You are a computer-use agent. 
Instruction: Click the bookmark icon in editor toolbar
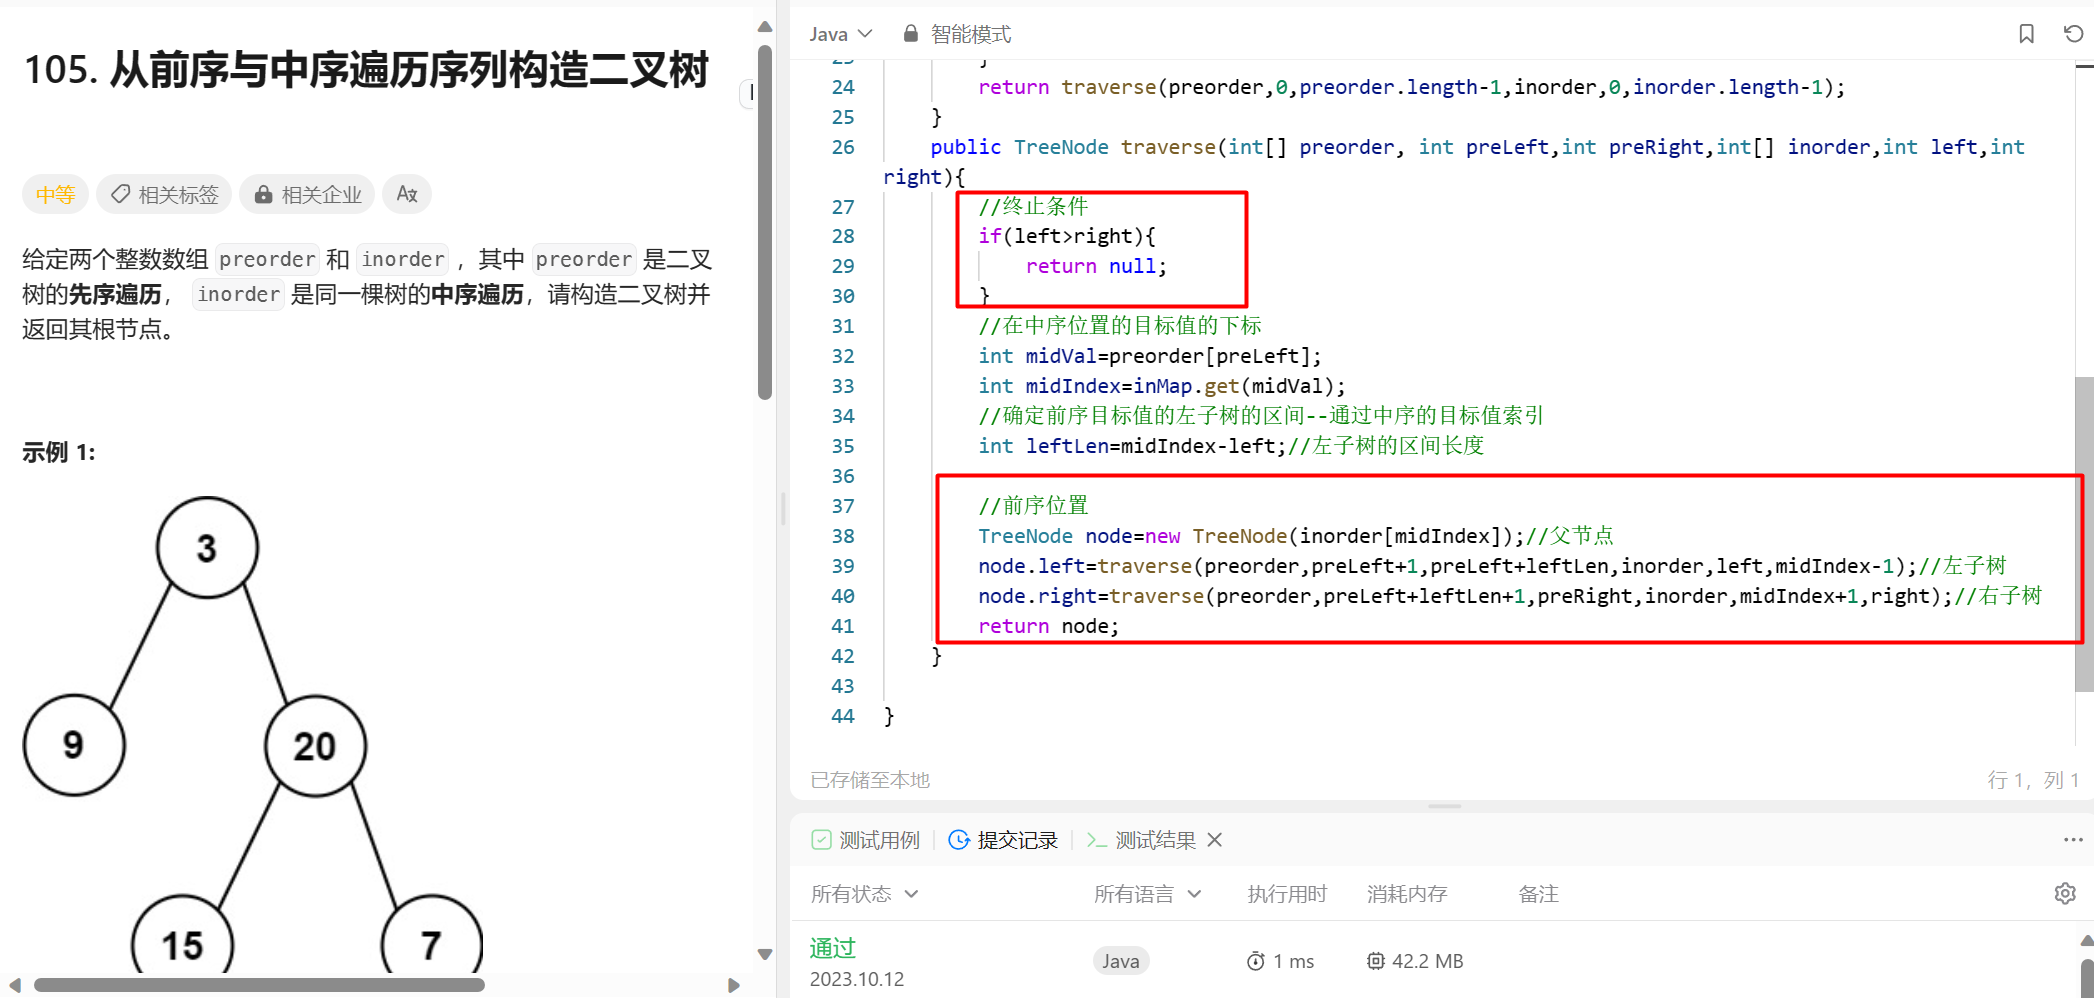click(x=2026, y=34)
